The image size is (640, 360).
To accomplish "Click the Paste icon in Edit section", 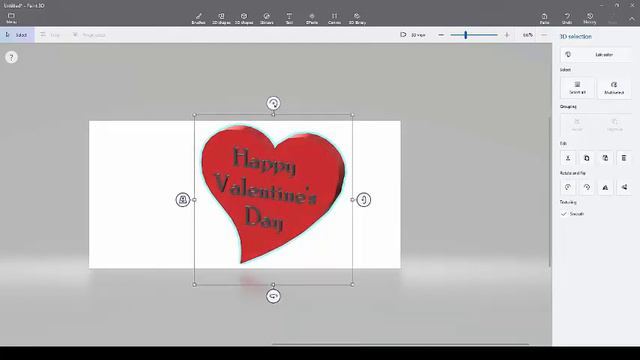I will (605, 158).
